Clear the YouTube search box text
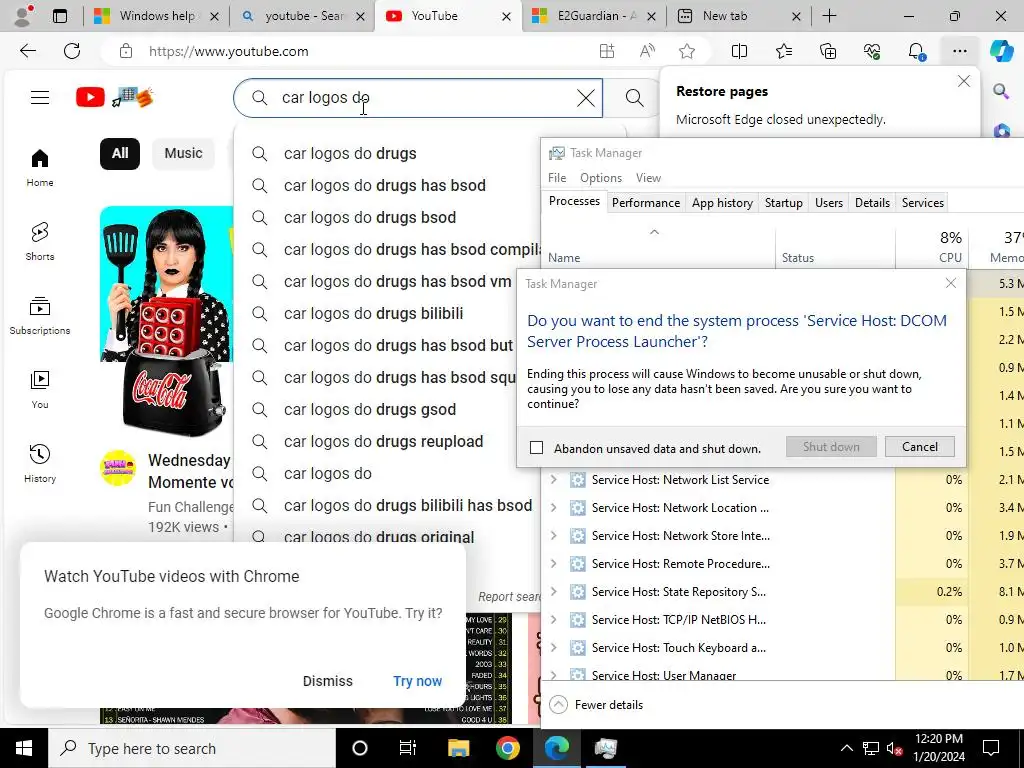Image resolution: width=1024 pixels, height=768 pixels. [x=586, y=98]
